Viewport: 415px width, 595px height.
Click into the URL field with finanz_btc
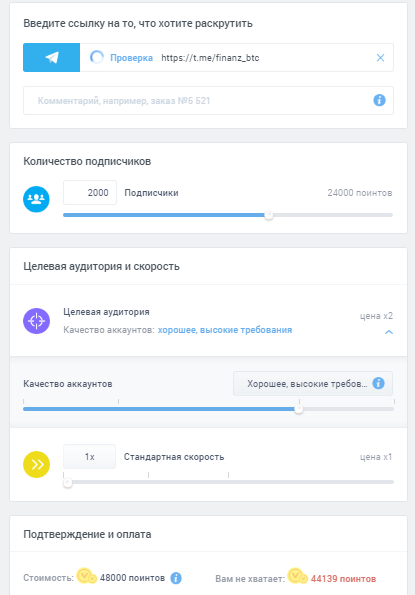tap(264, 58)
